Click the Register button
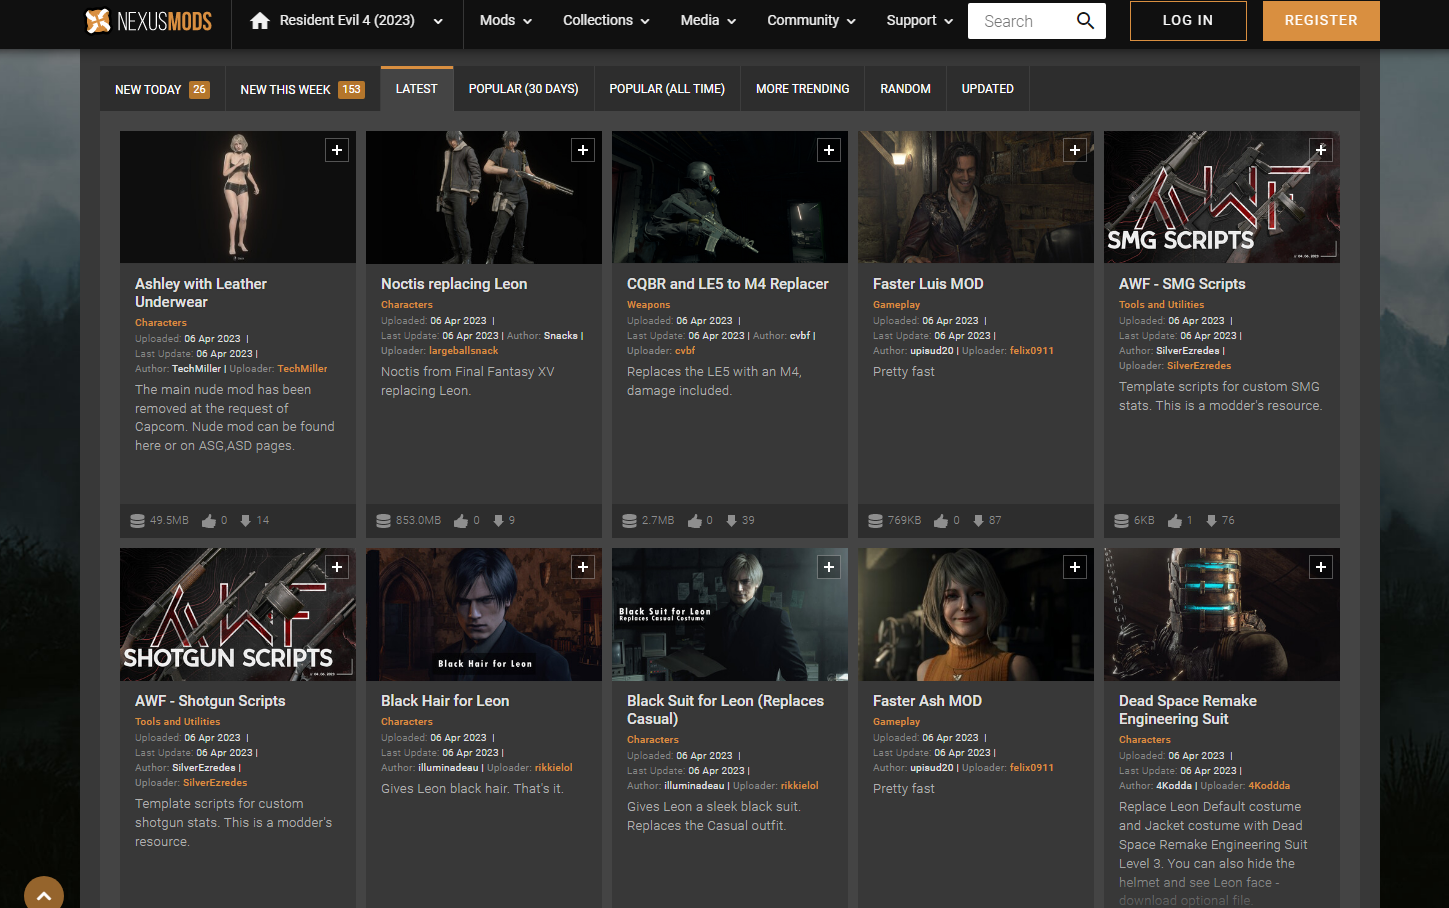 [1321, 21]
